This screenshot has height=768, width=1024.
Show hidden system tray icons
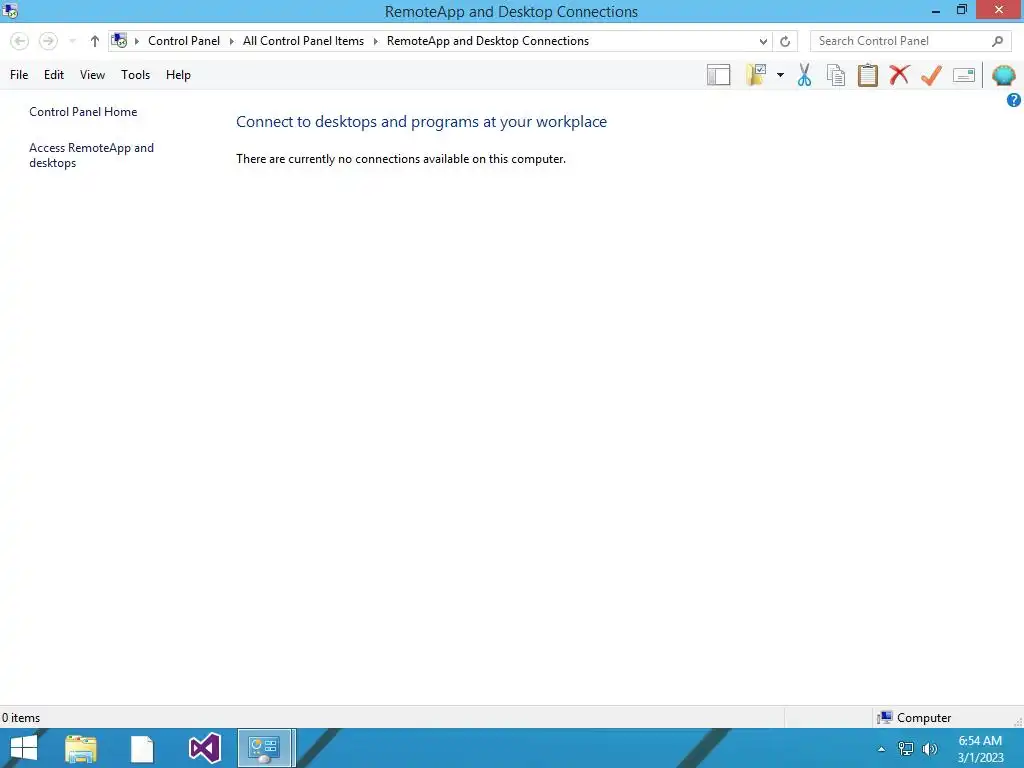[x=882, y=749]
